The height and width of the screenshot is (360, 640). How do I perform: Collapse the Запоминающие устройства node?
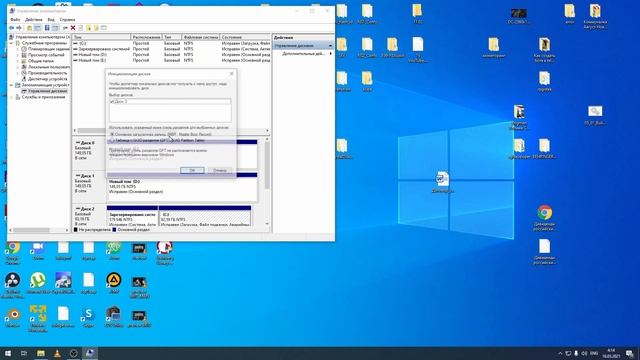(x=11, y=85)
